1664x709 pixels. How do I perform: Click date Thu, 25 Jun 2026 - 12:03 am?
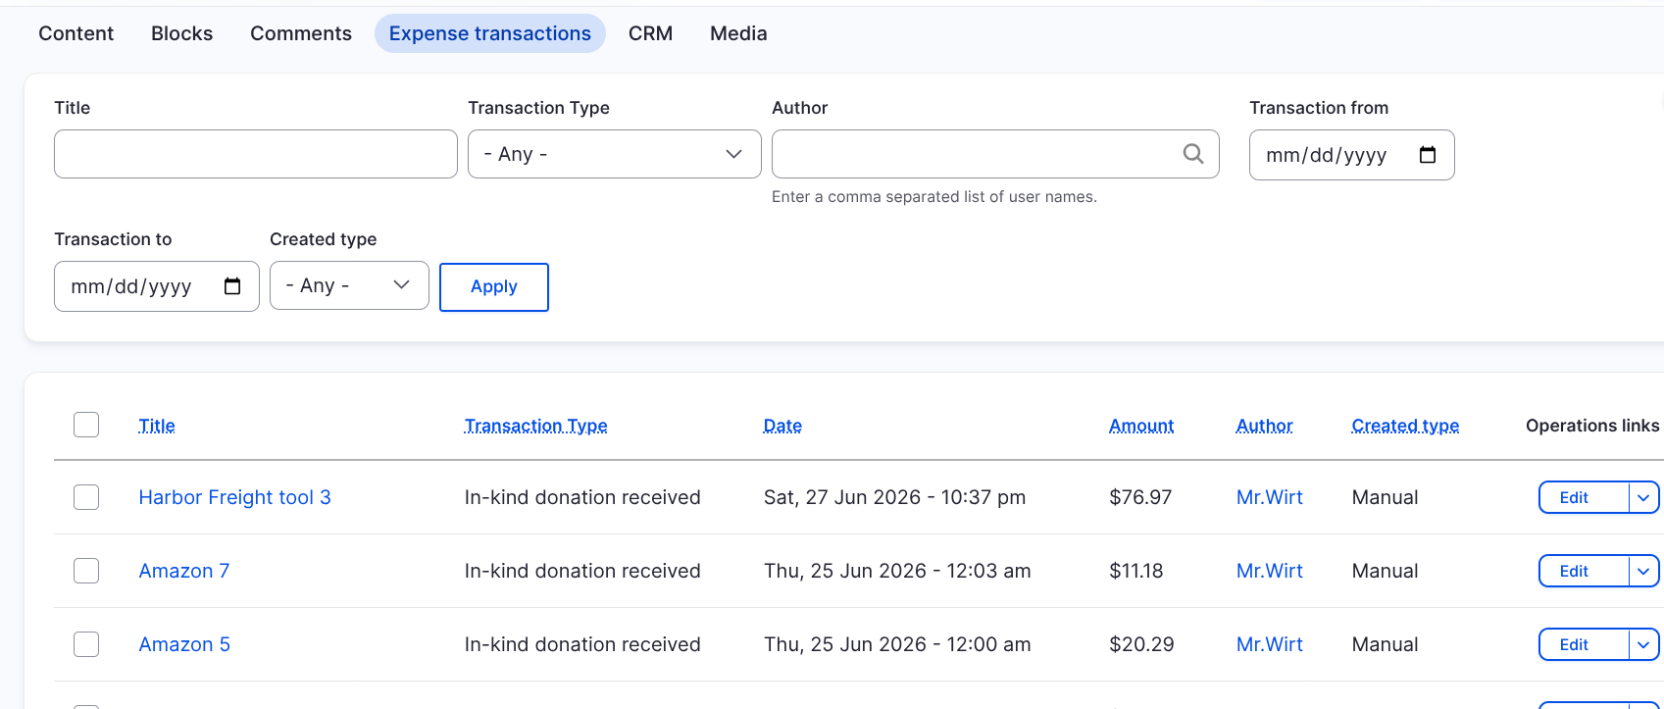pyautogui.click(x=897, y=571)
